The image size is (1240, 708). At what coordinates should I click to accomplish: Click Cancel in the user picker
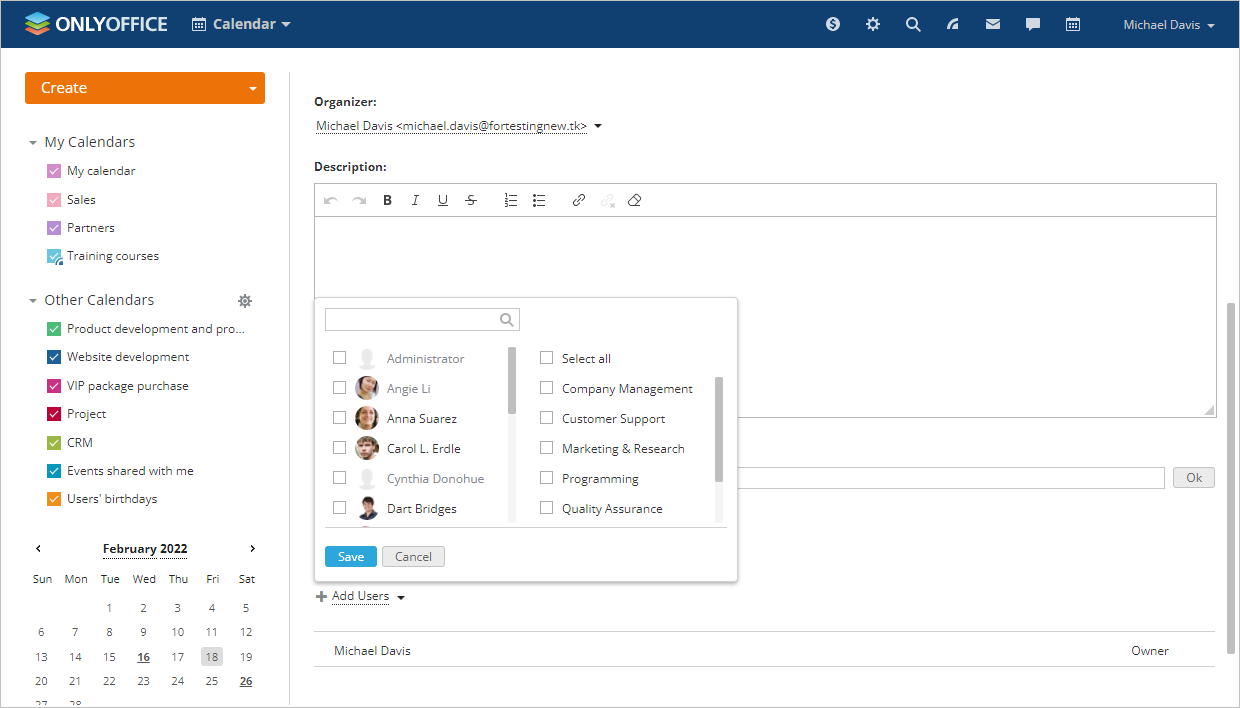(x=413, y=557)
